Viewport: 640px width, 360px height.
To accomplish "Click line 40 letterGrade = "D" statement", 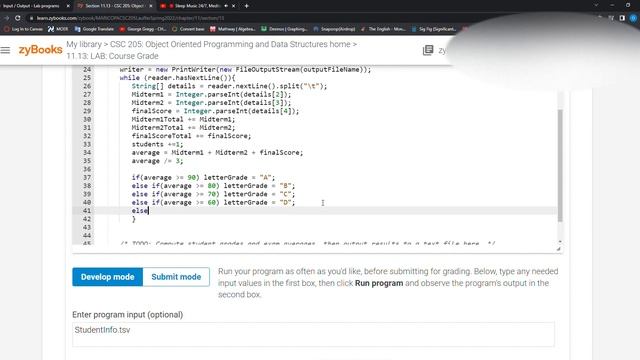I will point(259,202).
